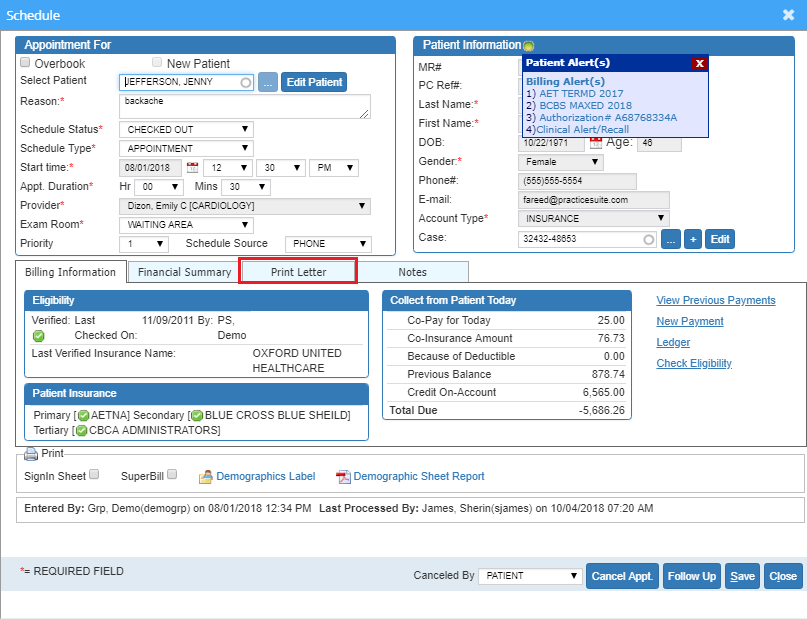Open the Canceled By dropdown

[x=529, y=576]
